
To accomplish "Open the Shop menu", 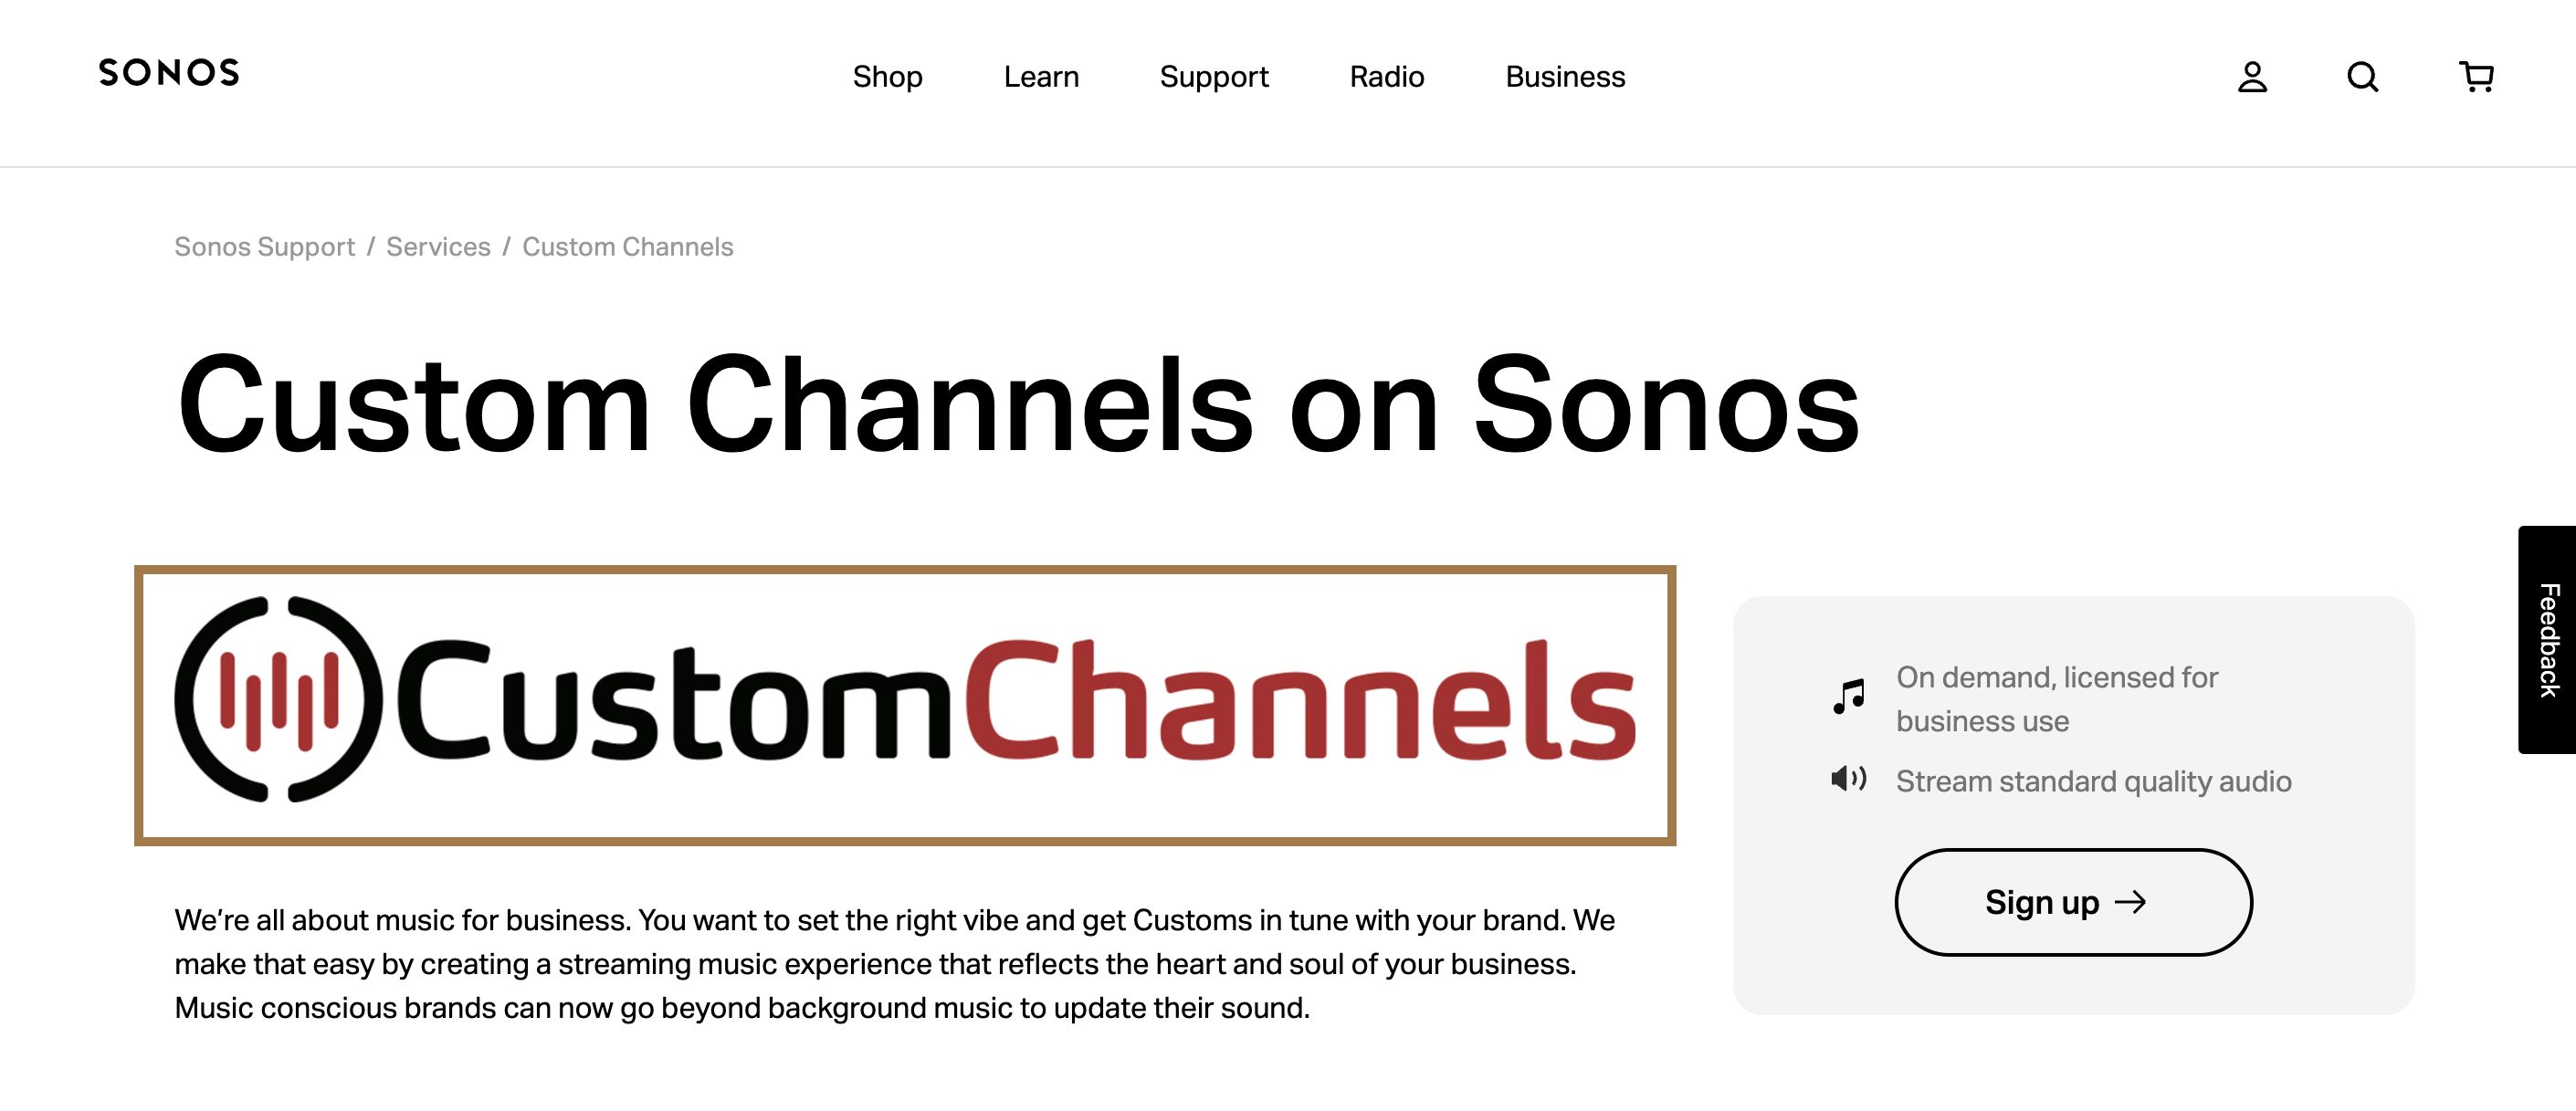I will [887, 77].
